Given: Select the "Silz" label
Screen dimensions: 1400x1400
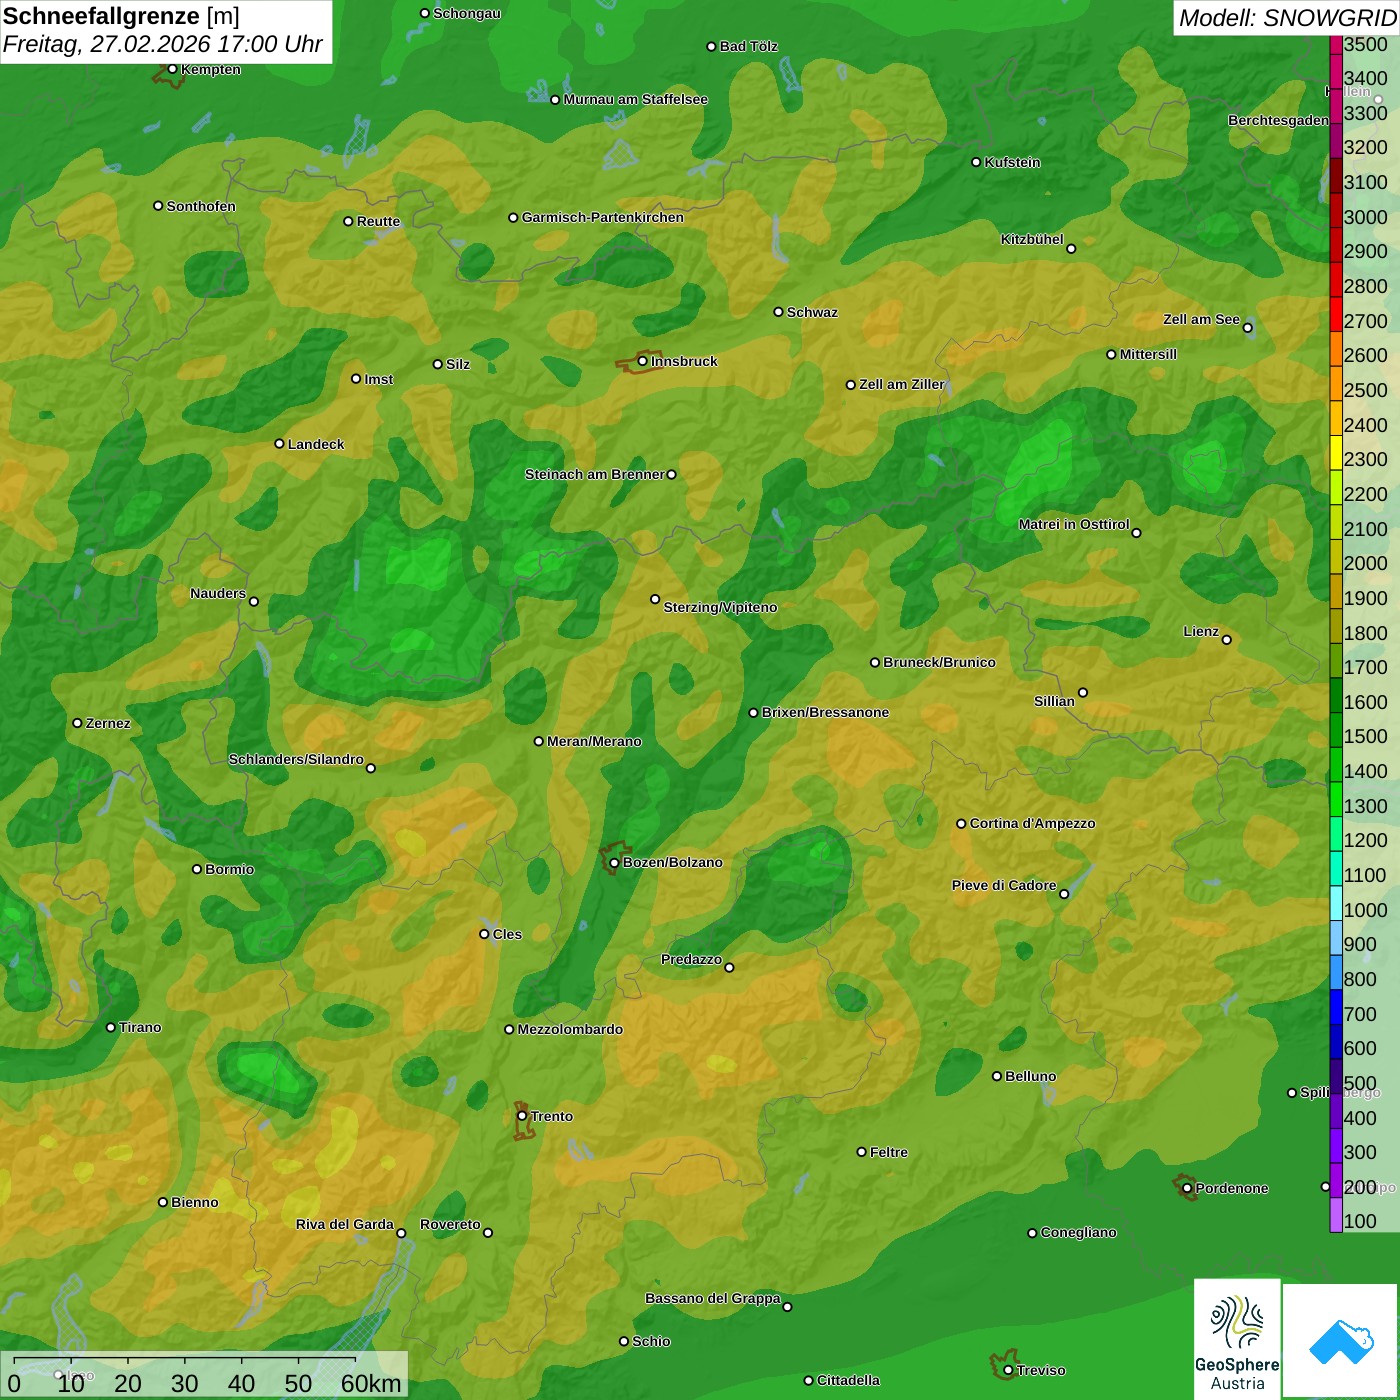Looking at the screenshot, I should [x=458, y=364].
